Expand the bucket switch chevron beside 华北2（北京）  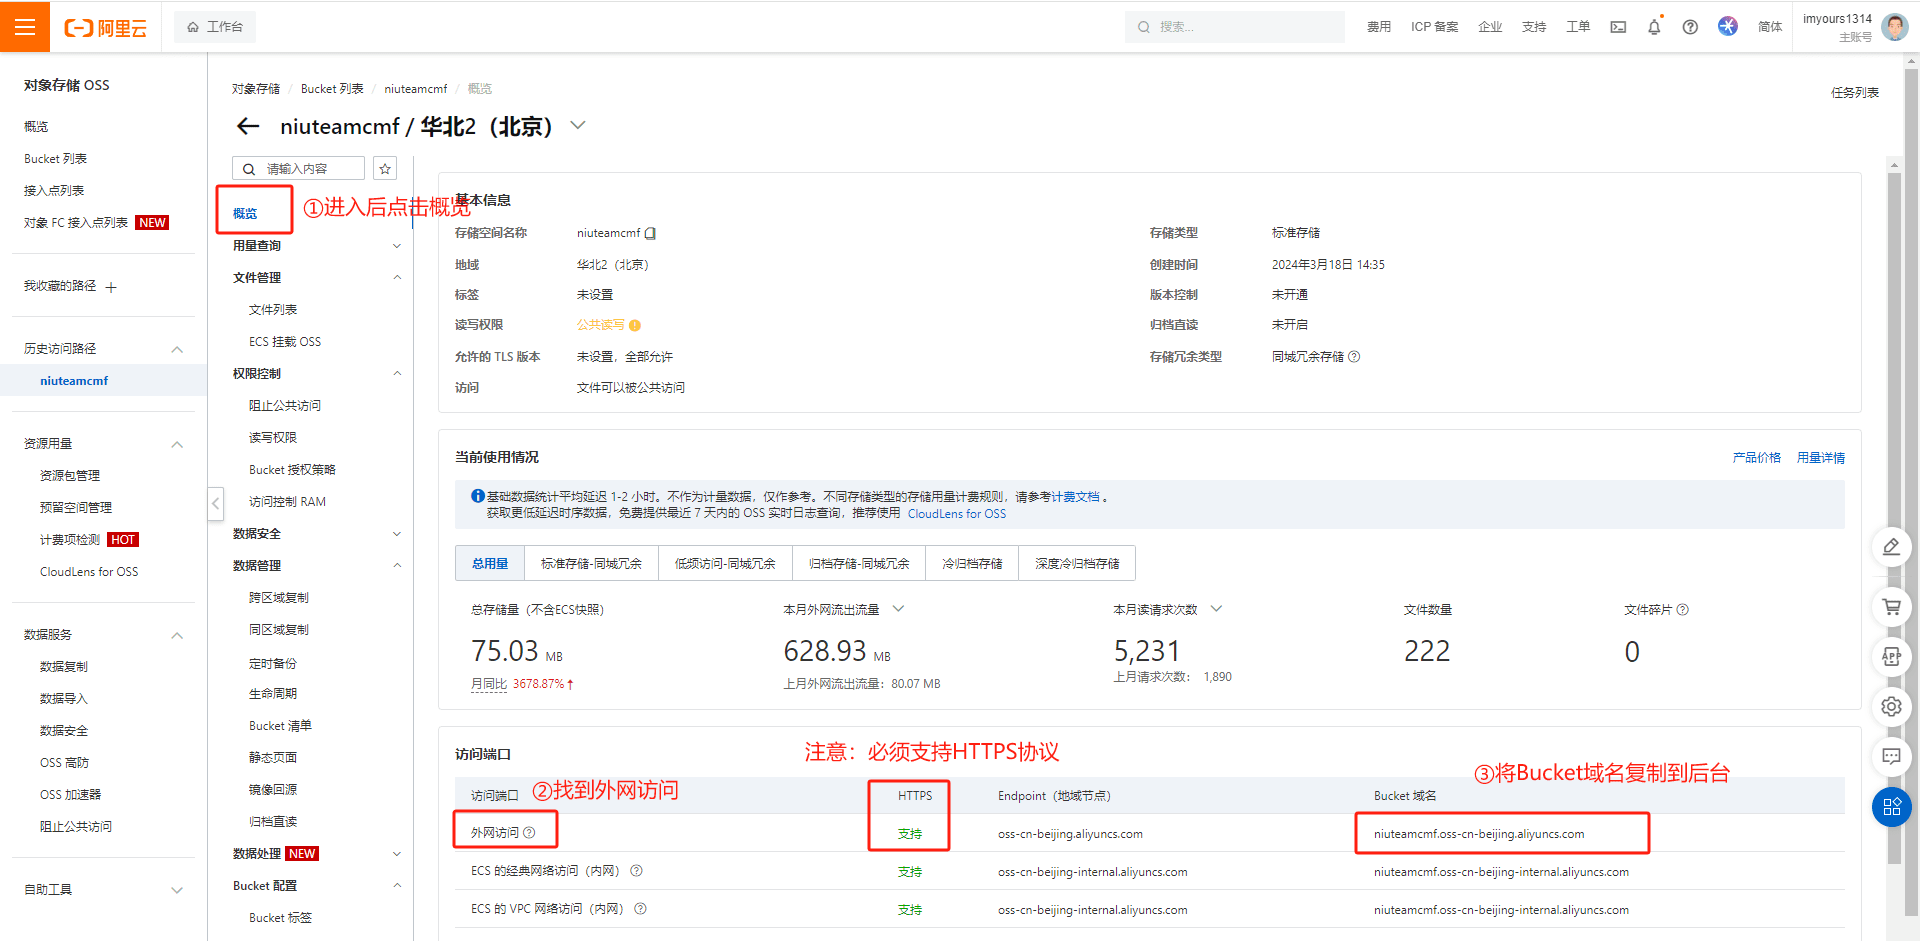578,126
